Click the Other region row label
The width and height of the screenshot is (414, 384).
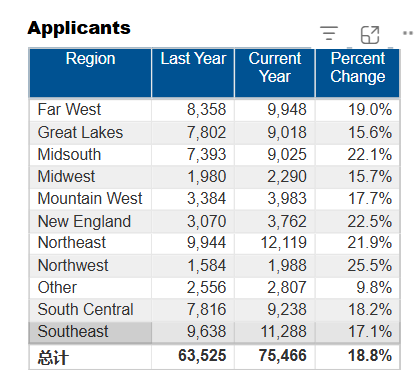pos(57,288)
